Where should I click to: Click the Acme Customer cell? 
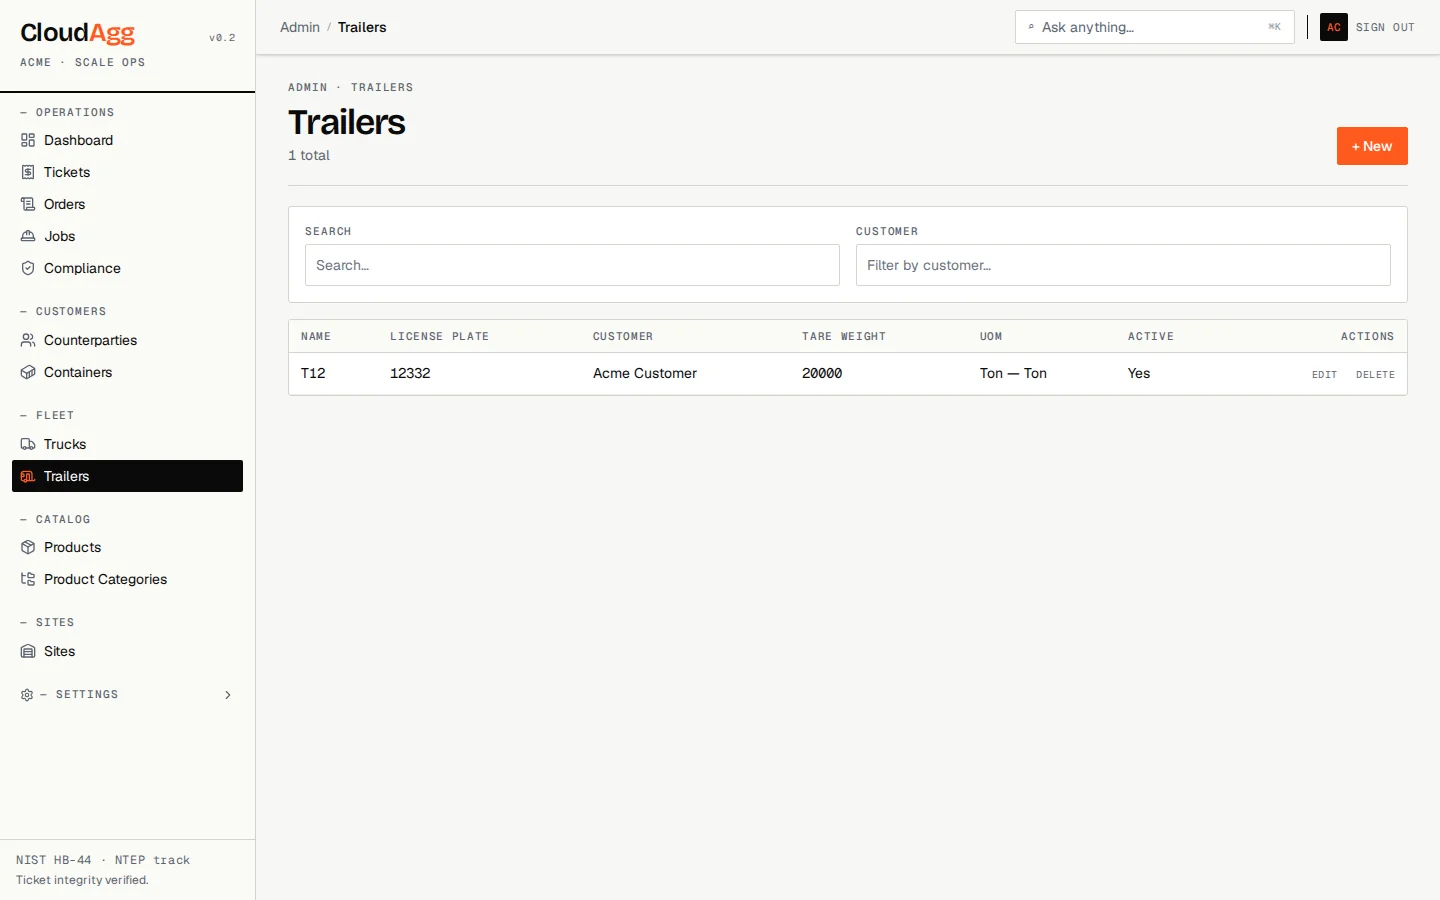point(645,373)
